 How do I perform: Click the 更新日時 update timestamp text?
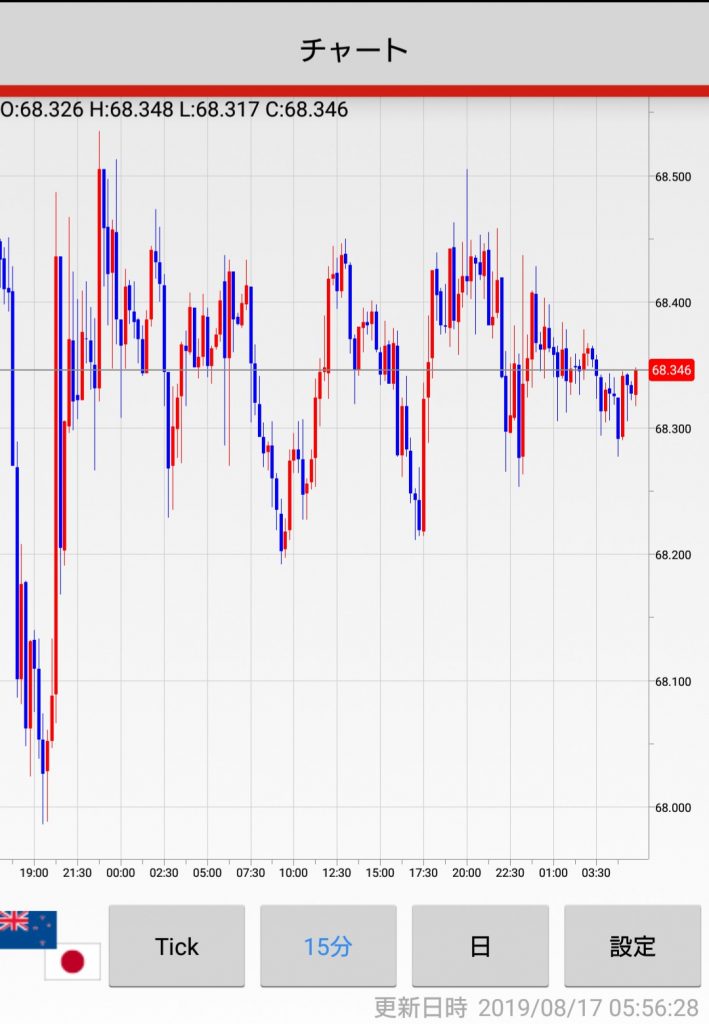(x=536, y=1006)
